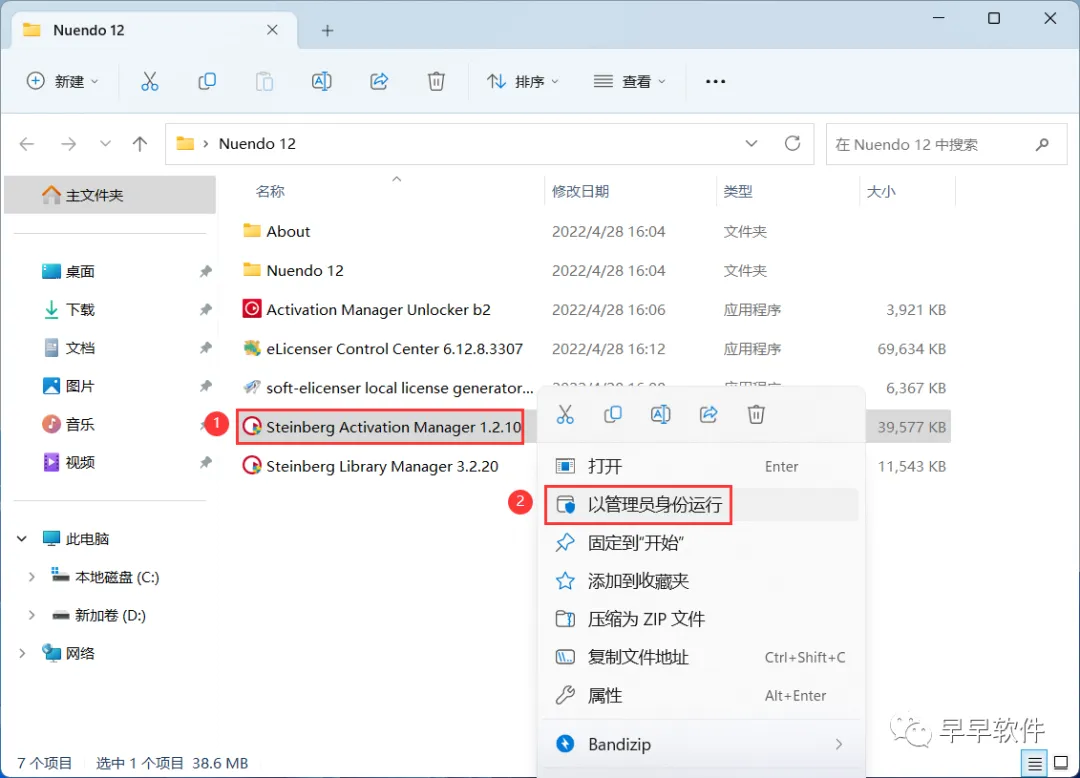This screenshot has width=1080, height=778.
Task: Open a new tab with the plus button
Action: pyautogui.click(x=327, y=30)
